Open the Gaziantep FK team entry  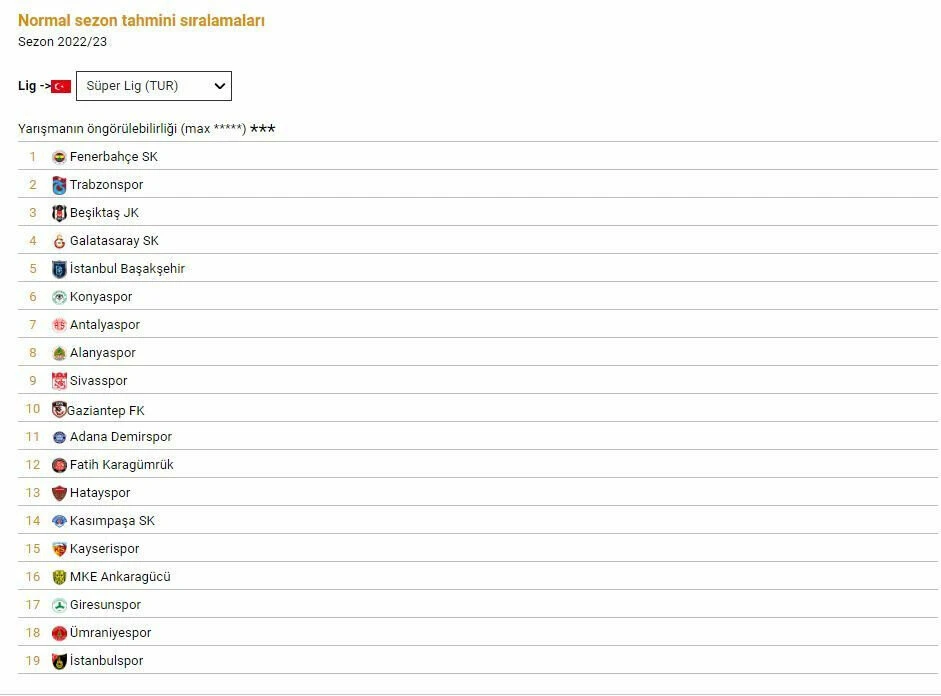tap(105, 409)
